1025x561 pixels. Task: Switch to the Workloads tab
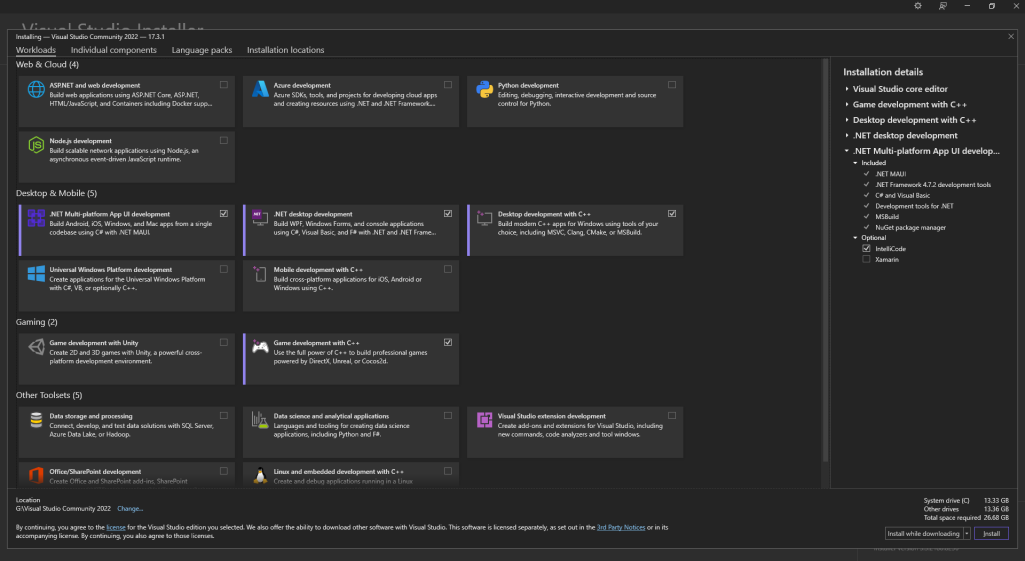pyautogui.click(x=36, y=50)
